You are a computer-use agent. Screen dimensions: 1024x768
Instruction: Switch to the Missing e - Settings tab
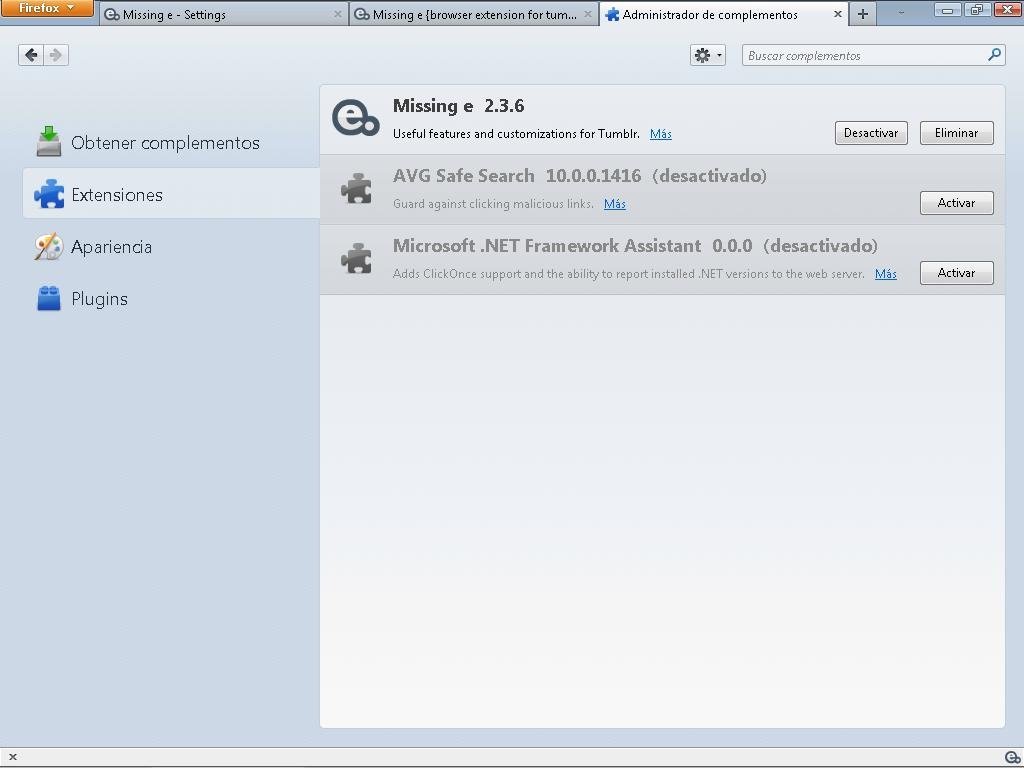(223, 14)
